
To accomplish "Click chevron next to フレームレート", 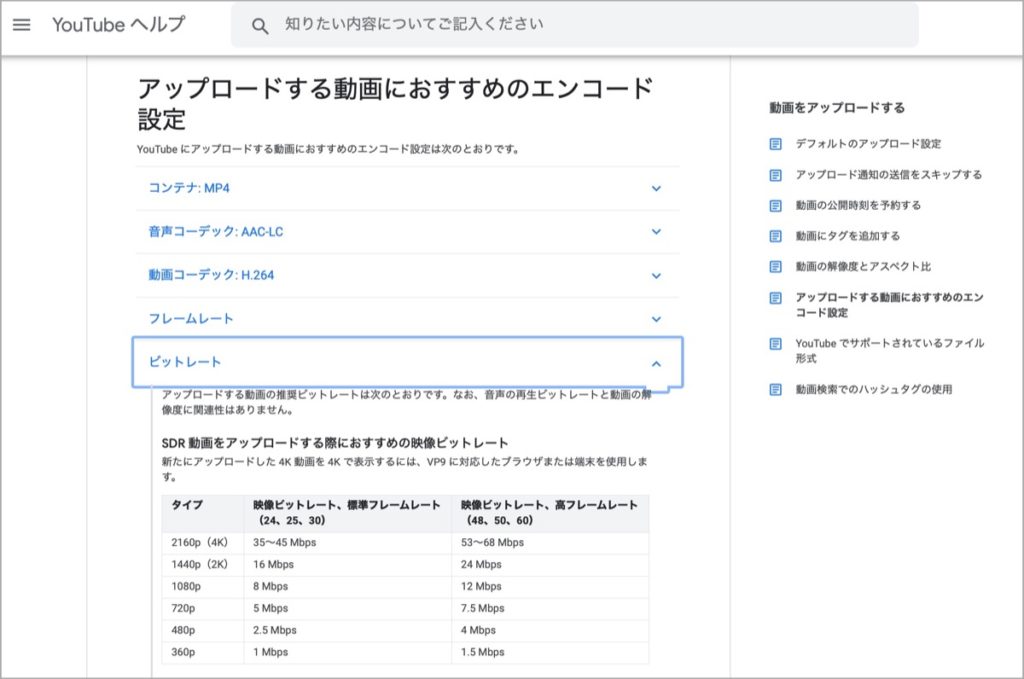I will [656, 319].
